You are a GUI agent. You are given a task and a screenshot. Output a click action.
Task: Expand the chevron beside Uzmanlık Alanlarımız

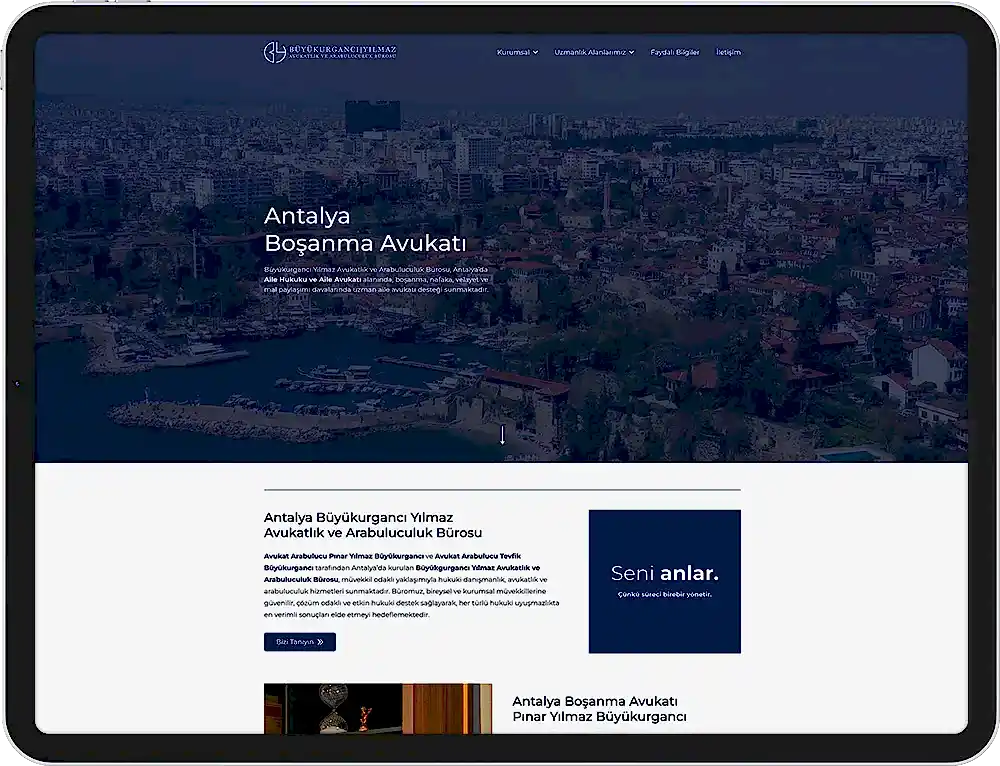pyautogui.click(x=631, y=52)
